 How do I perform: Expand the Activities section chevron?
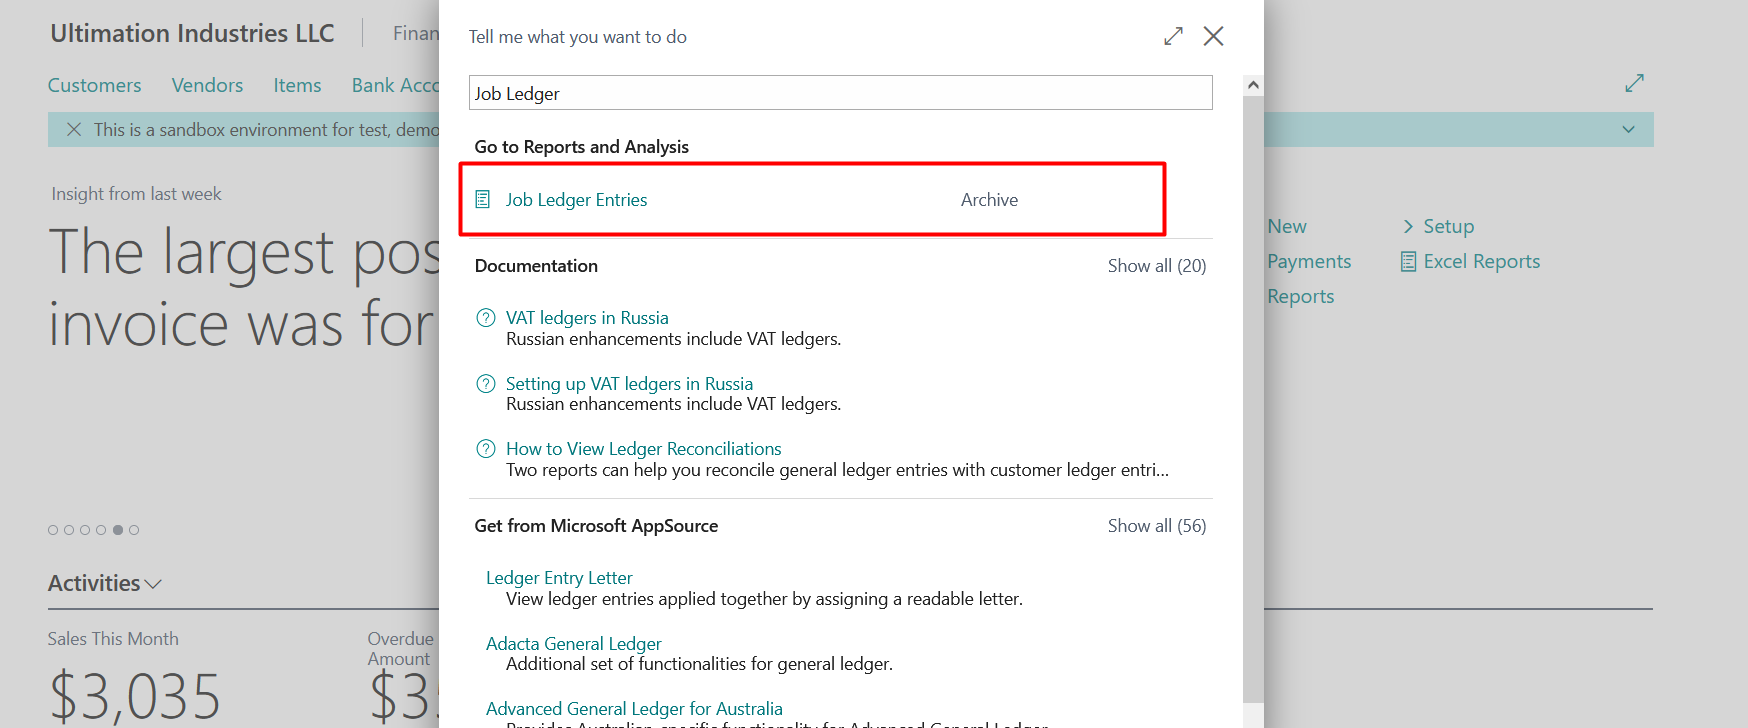click(153, 584)
